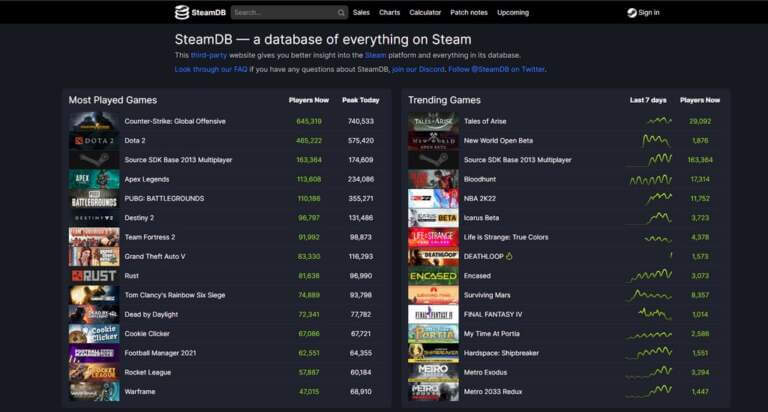
Task: Select the Apex Legends thumbnail image
Action: (94, 179)
